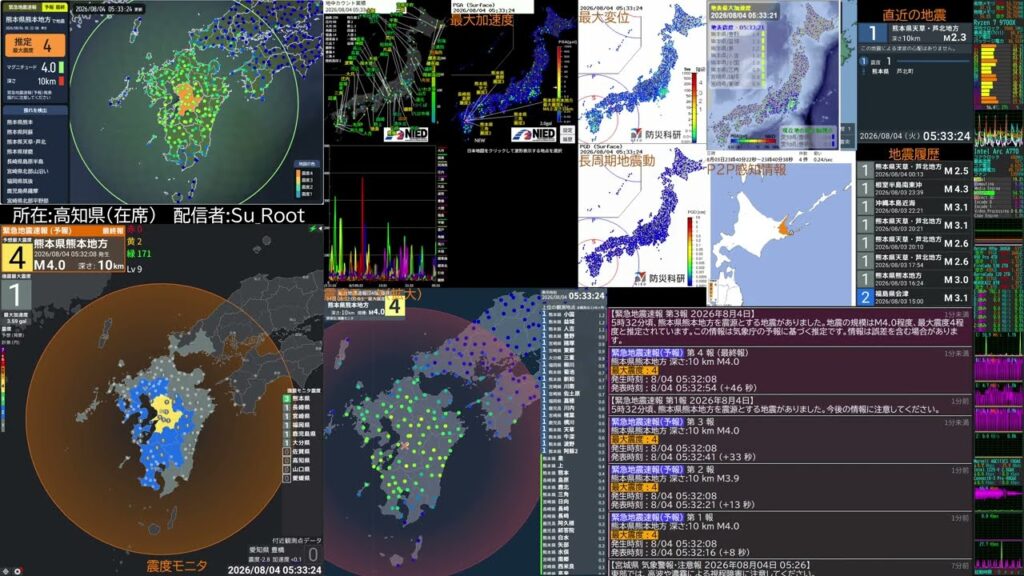Click the gray intensity 1 box in 震度モニタ panel
1024x576 pixels.
(15, 295)
